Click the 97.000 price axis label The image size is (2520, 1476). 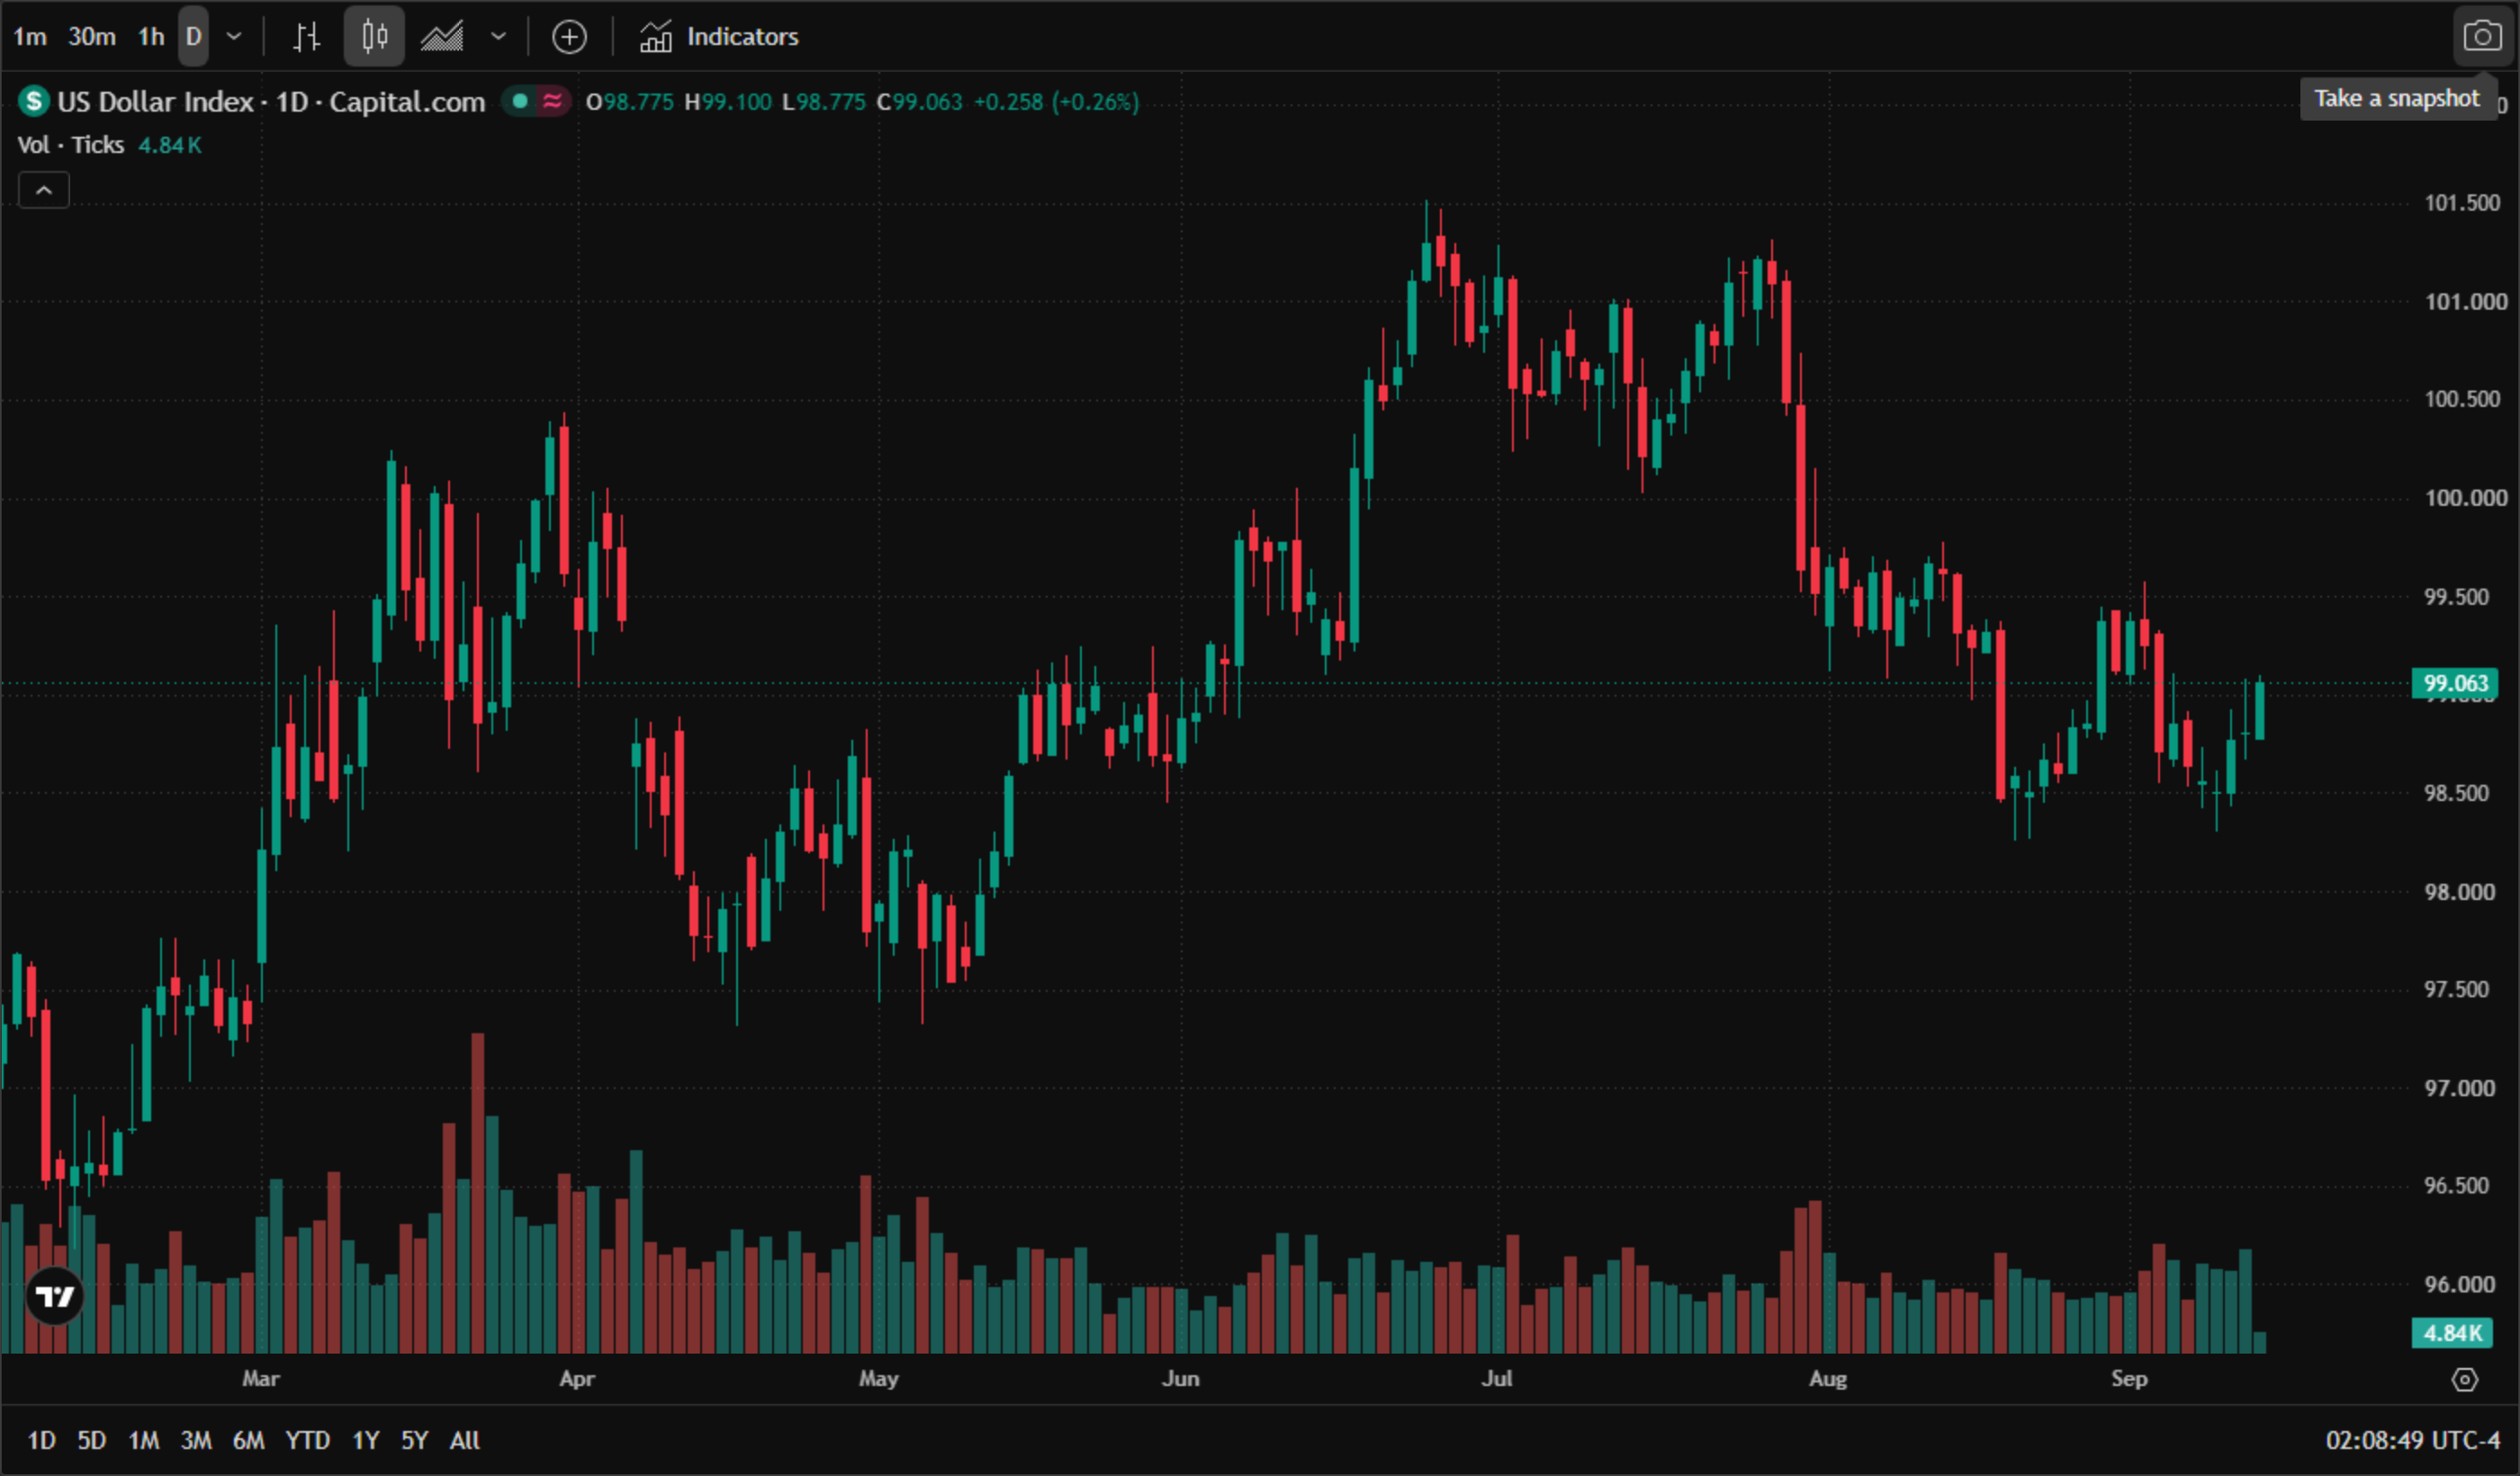click(2459, 1088)
